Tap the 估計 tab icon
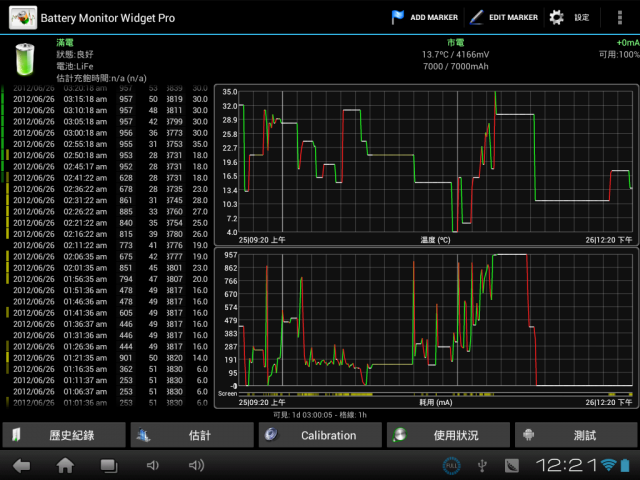This screenshot has width=640, height=480. [x=143, y=435]
